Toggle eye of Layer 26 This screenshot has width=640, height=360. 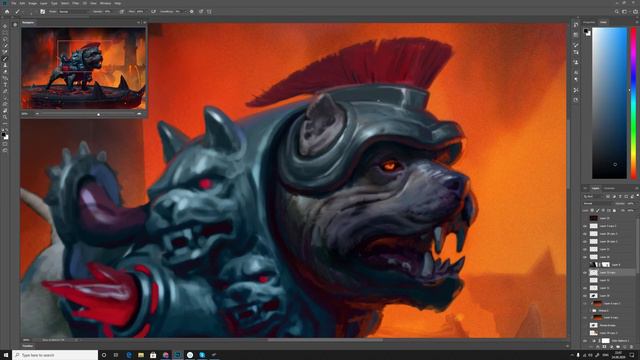point(585,257)
